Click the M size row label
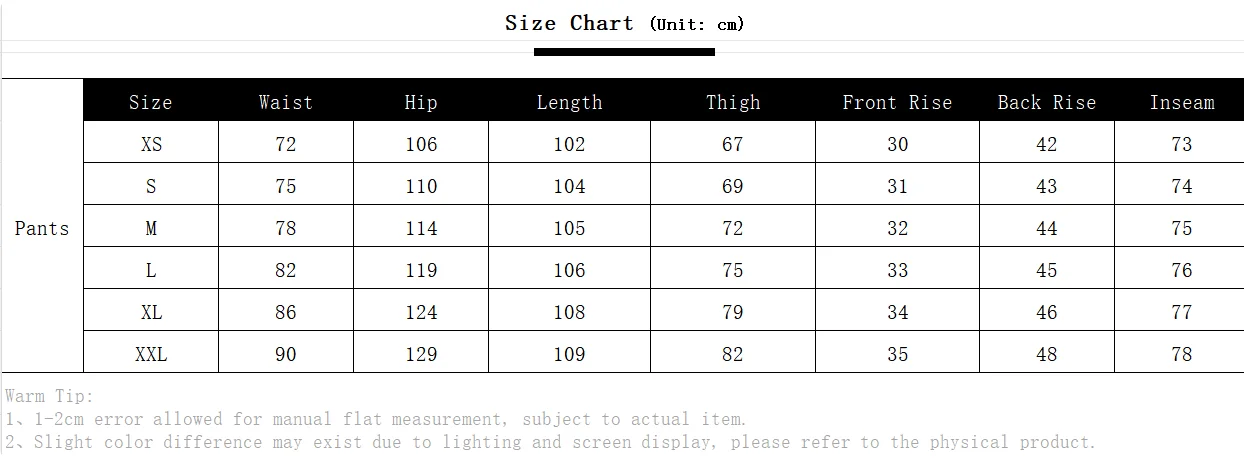This screenshot has height=459, width=1244. [151, 228]
